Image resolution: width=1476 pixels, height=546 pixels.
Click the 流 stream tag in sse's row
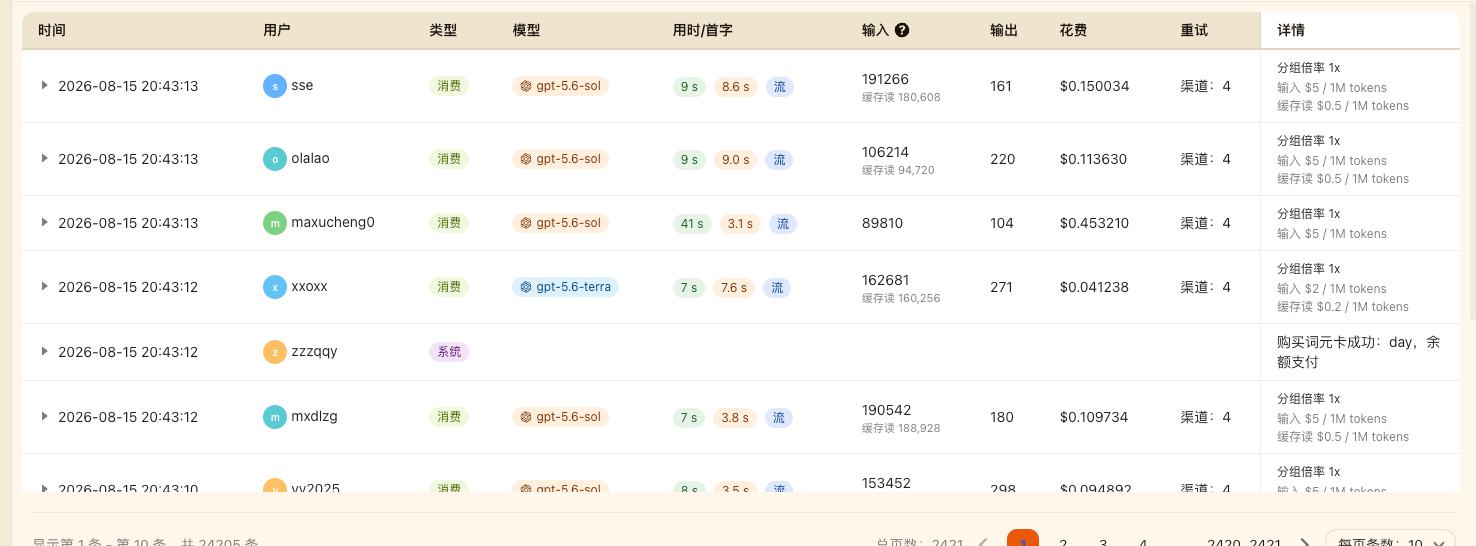(x=780, y=87)
